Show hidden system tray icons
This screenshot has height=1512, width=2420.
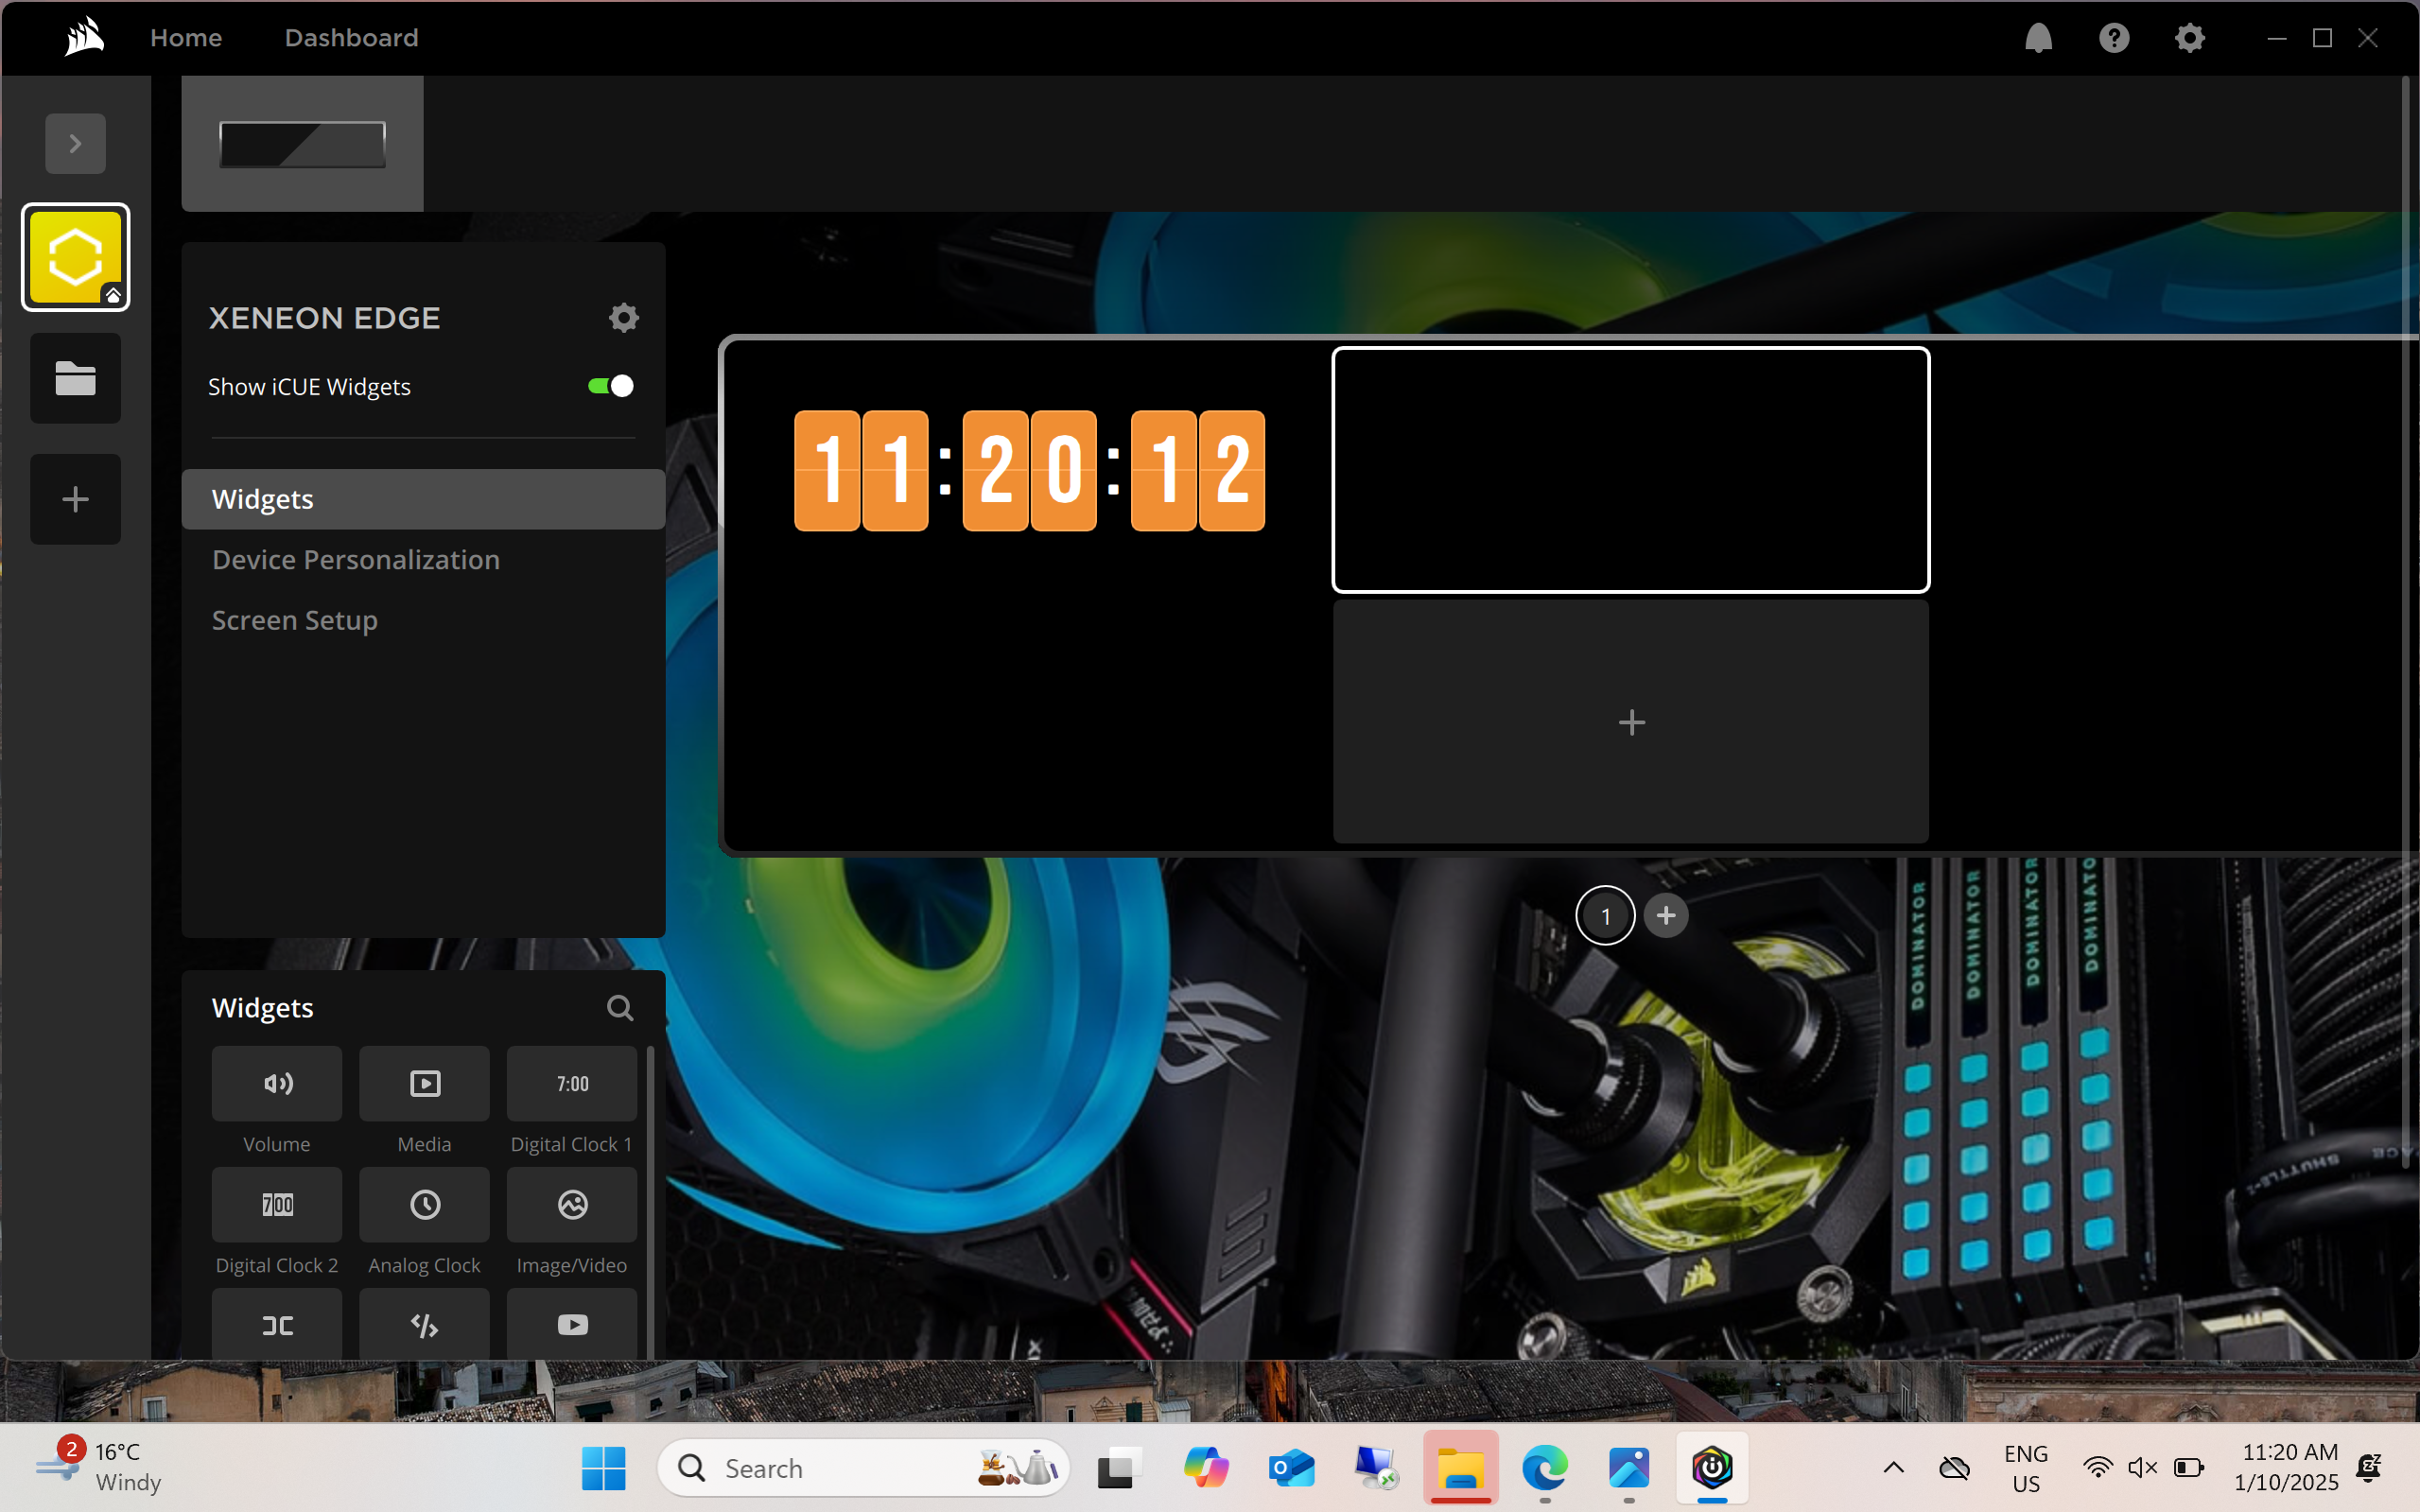point(1893,1468)
